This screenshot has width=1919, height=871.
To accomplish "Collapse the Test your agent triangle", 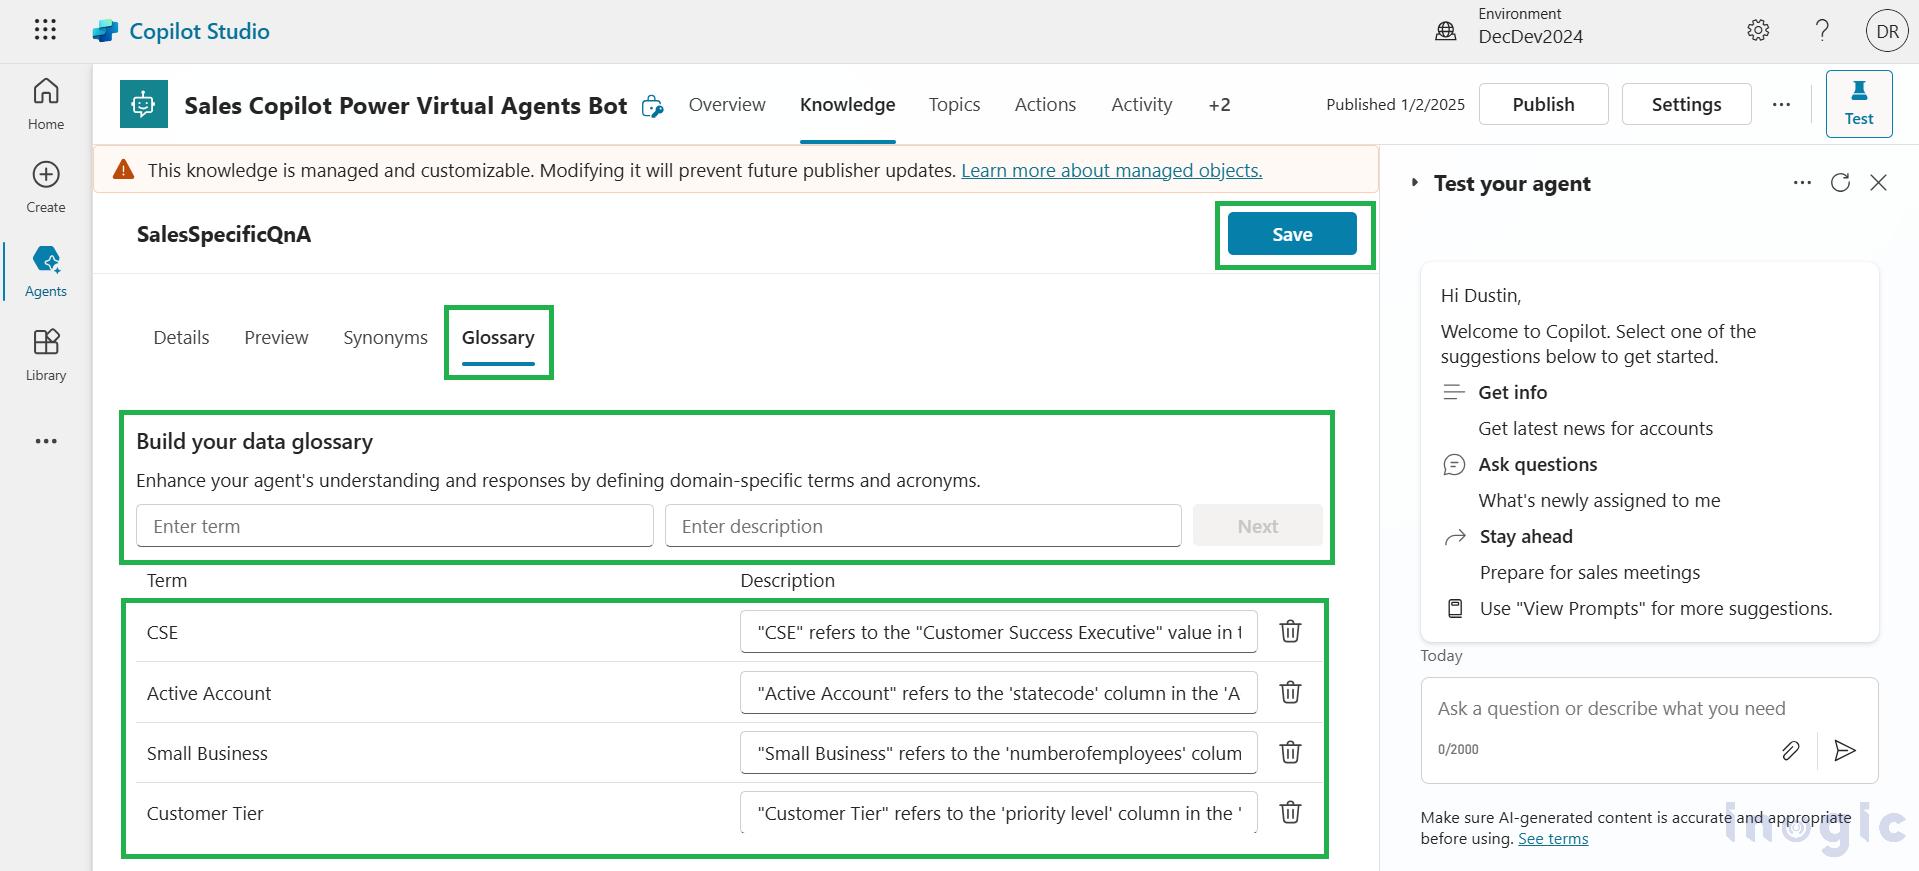I will point(1414,182).
